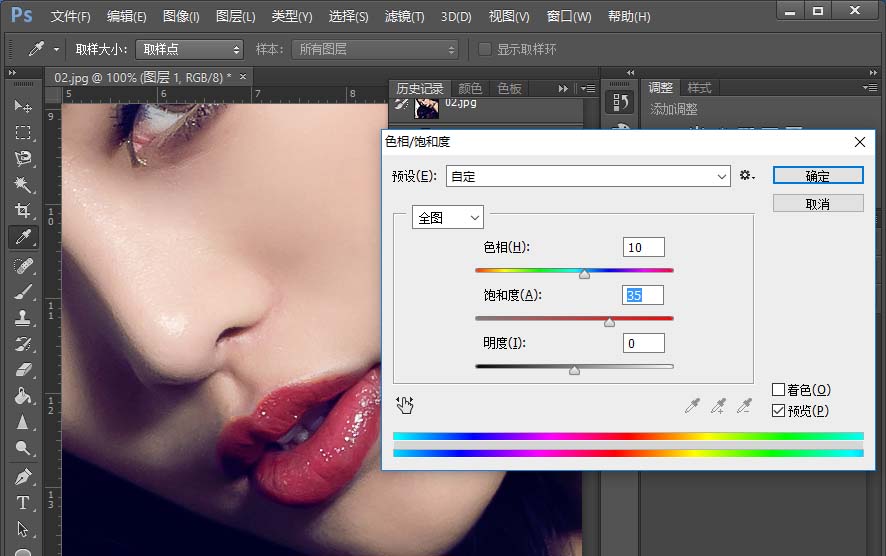Select the Zoom tool in toolbox

[x=22, y=449]
